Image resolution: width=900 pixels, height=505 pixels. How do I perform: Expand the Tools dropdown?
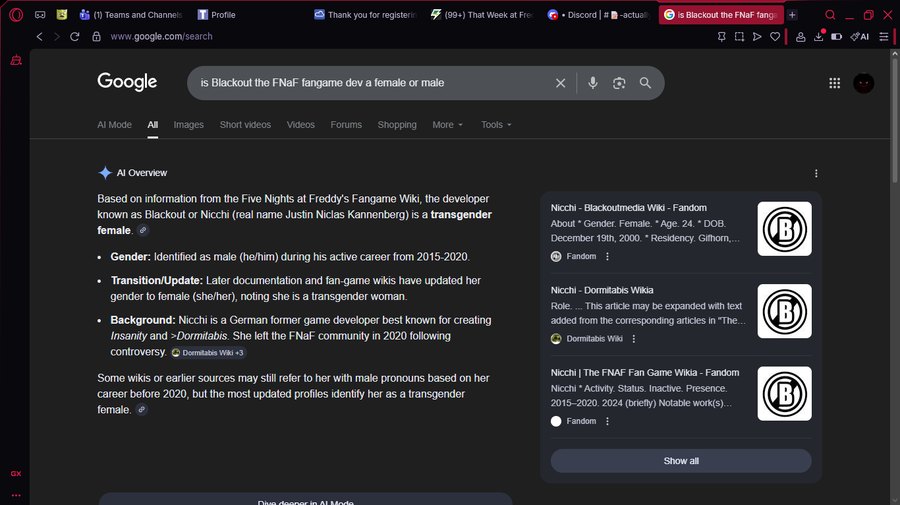pos(496,125)
